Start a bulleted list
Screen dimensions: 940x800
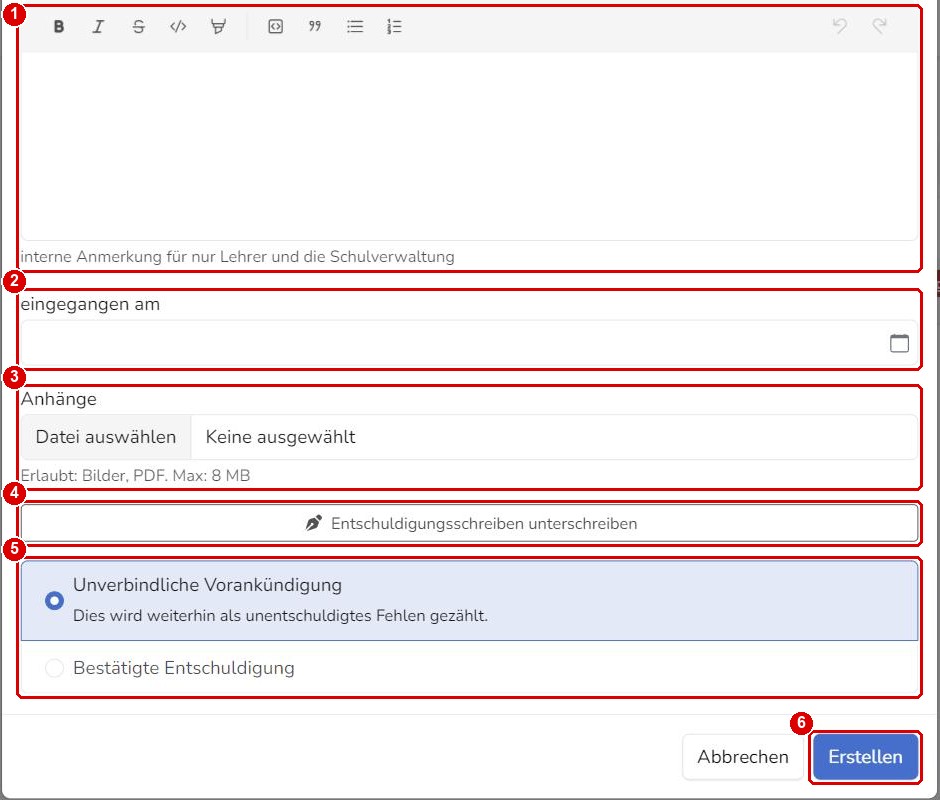[355, 26]
